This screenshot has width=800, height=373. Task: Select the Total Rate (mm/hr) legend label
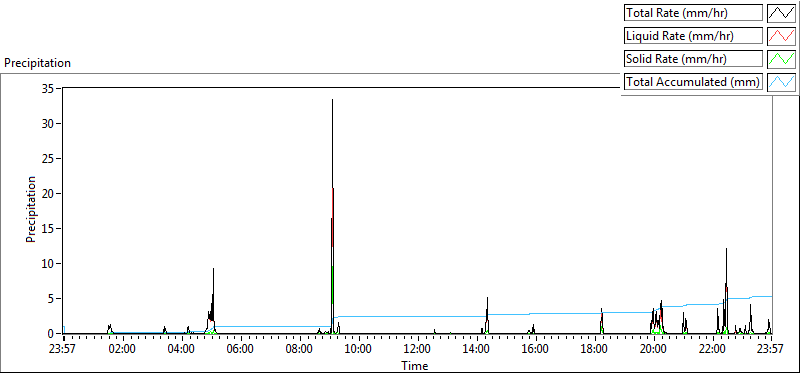click(693, 13)
